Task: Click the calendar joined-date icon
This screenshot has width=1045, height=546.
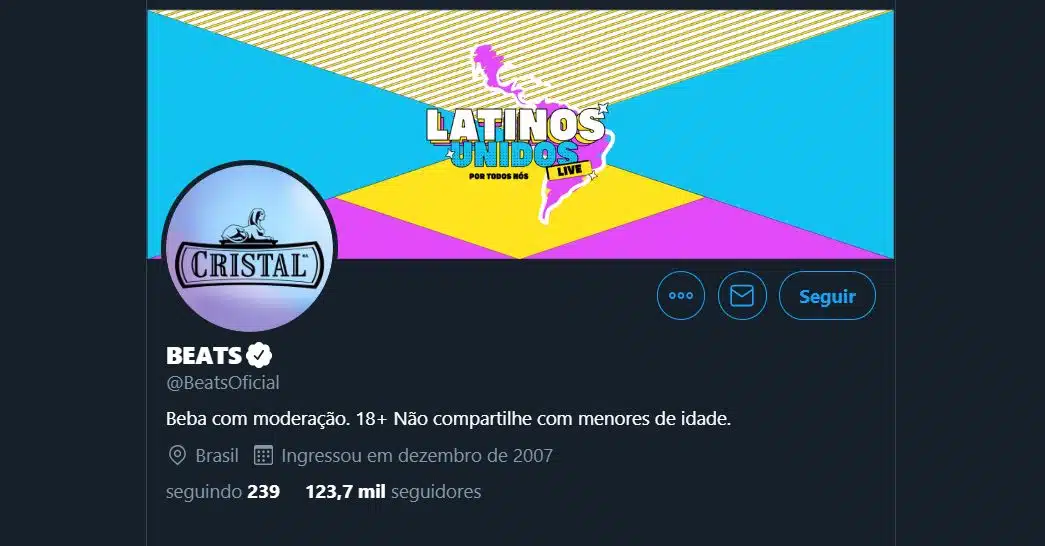Action: pyautogui.click(x=263, y=455)
